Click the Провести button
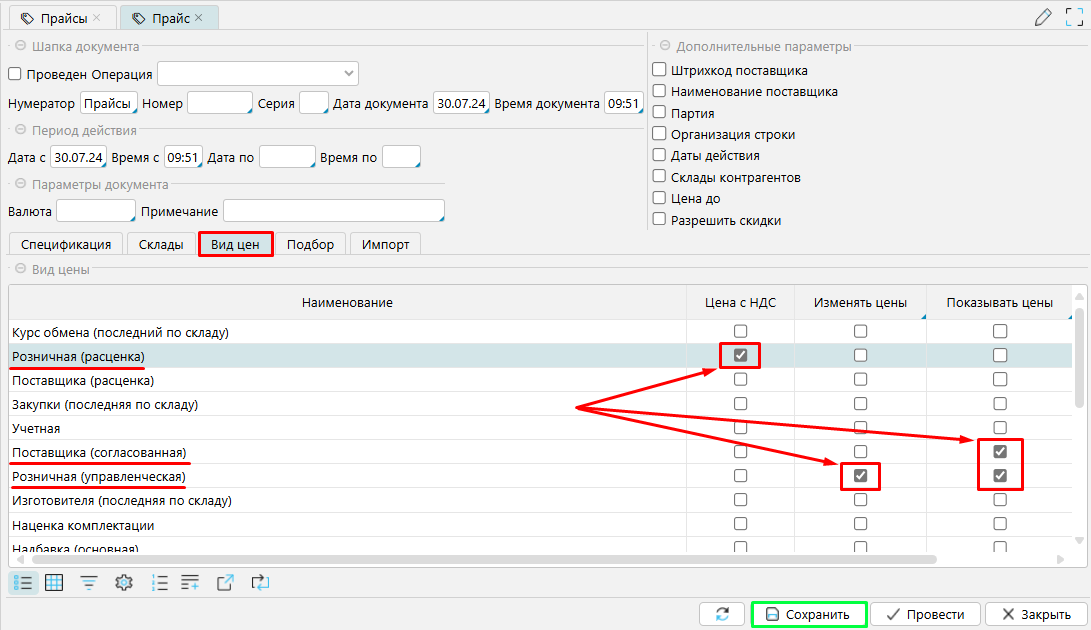The image size is (1091, 630). point(926,614)
